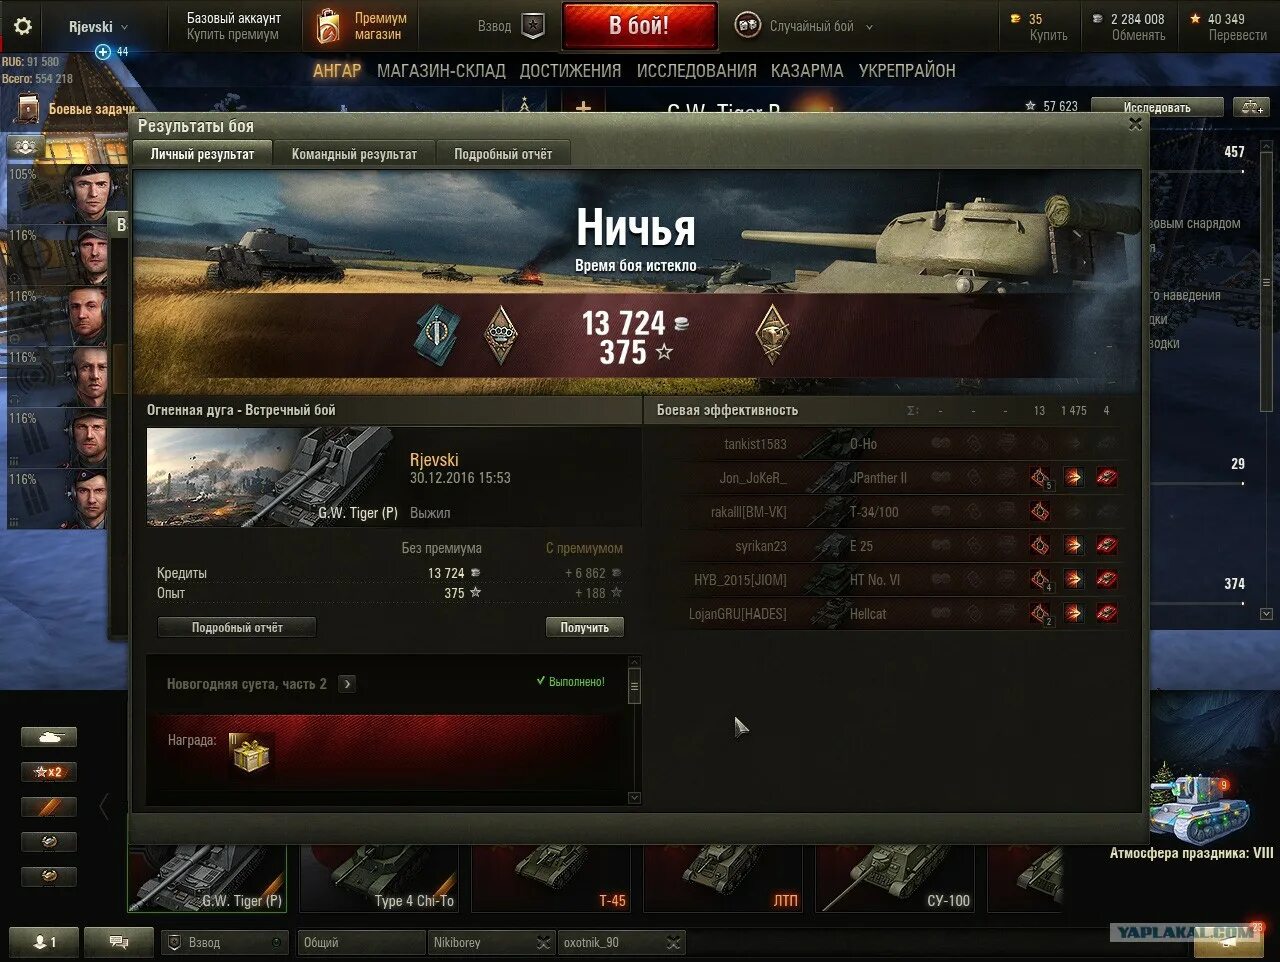
Task: Click the platoon shield icon
Action: (534, 26)
